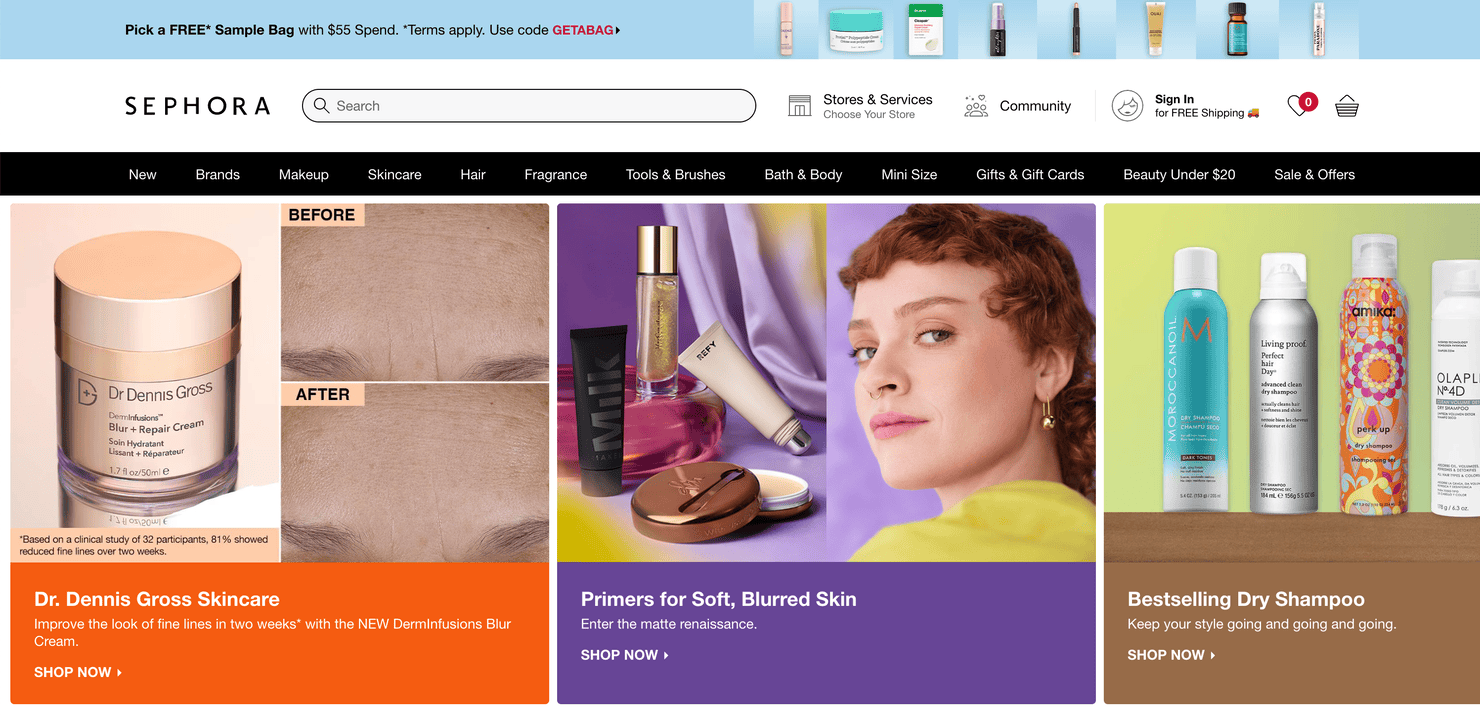Open the Hair menu
Image resolution: width=1480 pixels, height=717 pixels.
point(473,174)
